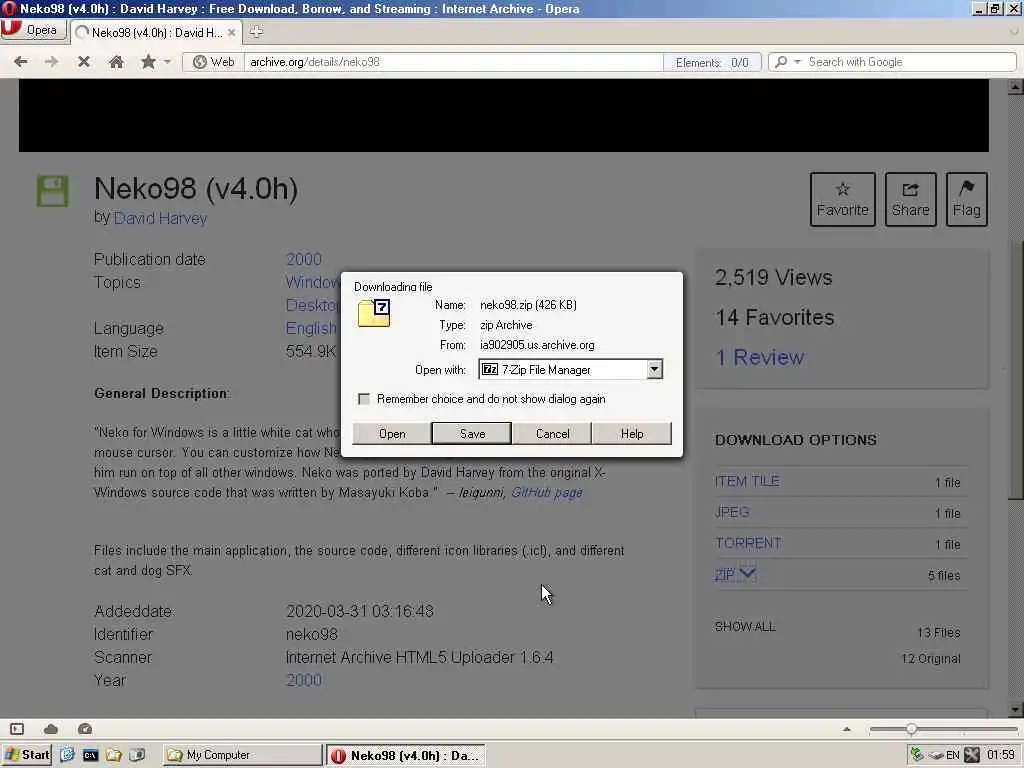Image resolution: width=1024 pixels, height=768 pixels.
Task: Adjust the zoom slider handle
Action: [911, 729]
